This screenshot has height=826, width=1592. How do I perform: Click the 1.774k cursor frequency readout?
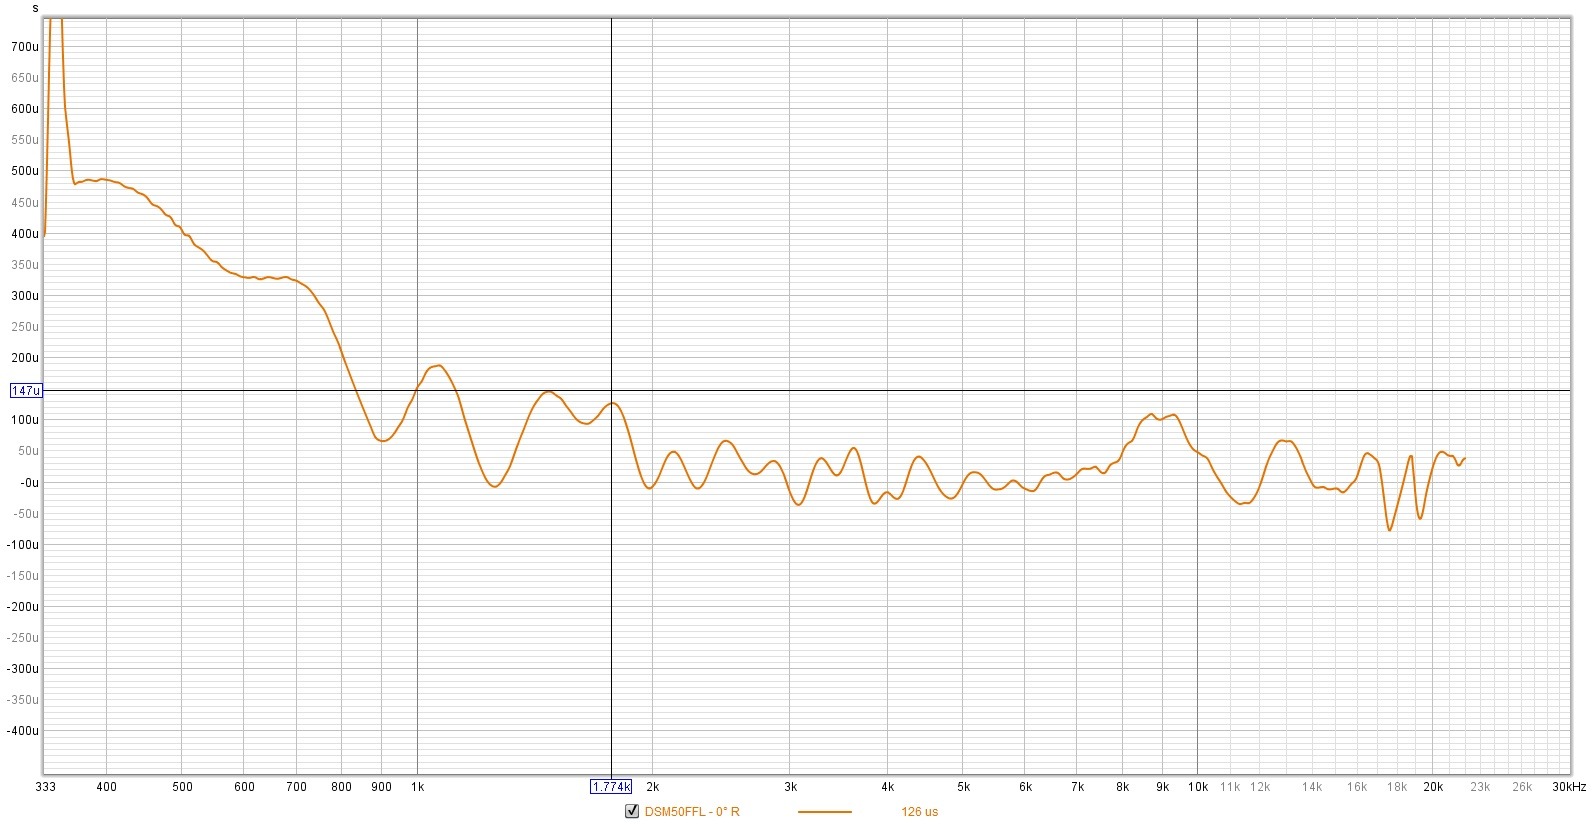pos(611,786)
